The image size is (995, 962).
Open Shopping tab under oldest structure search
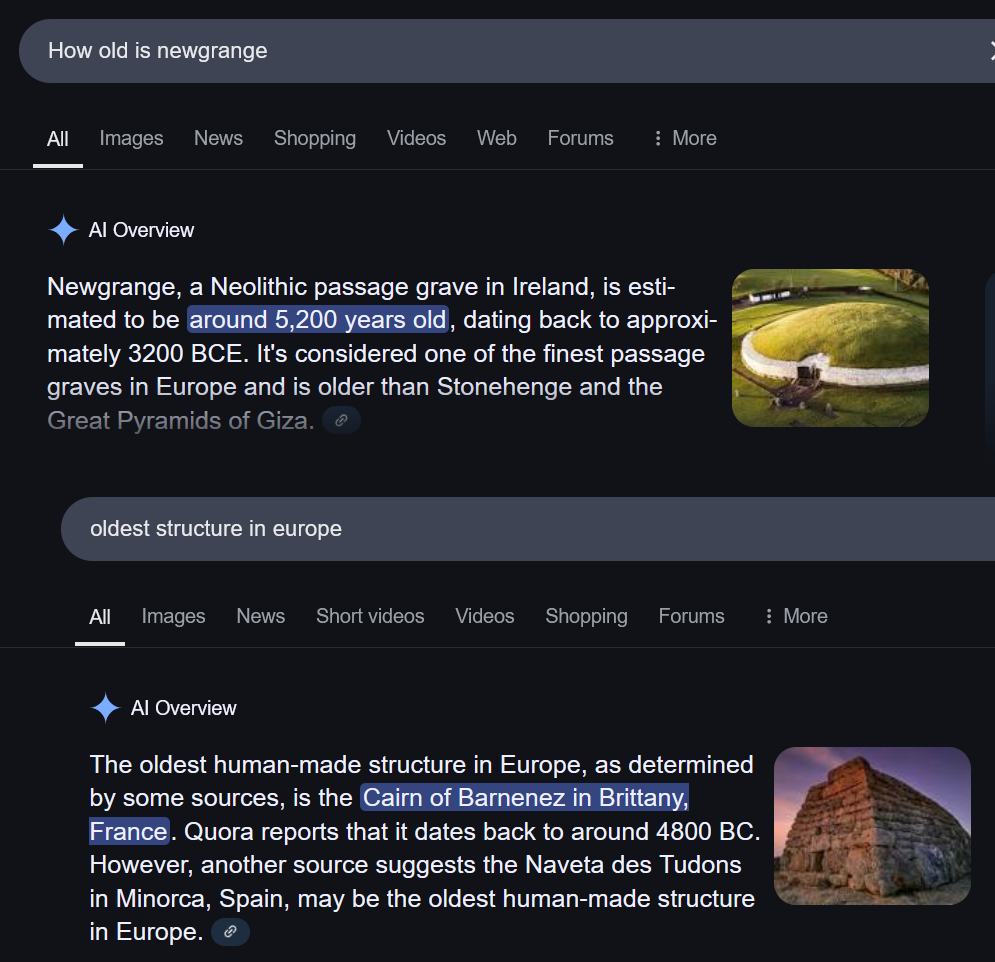586,616
